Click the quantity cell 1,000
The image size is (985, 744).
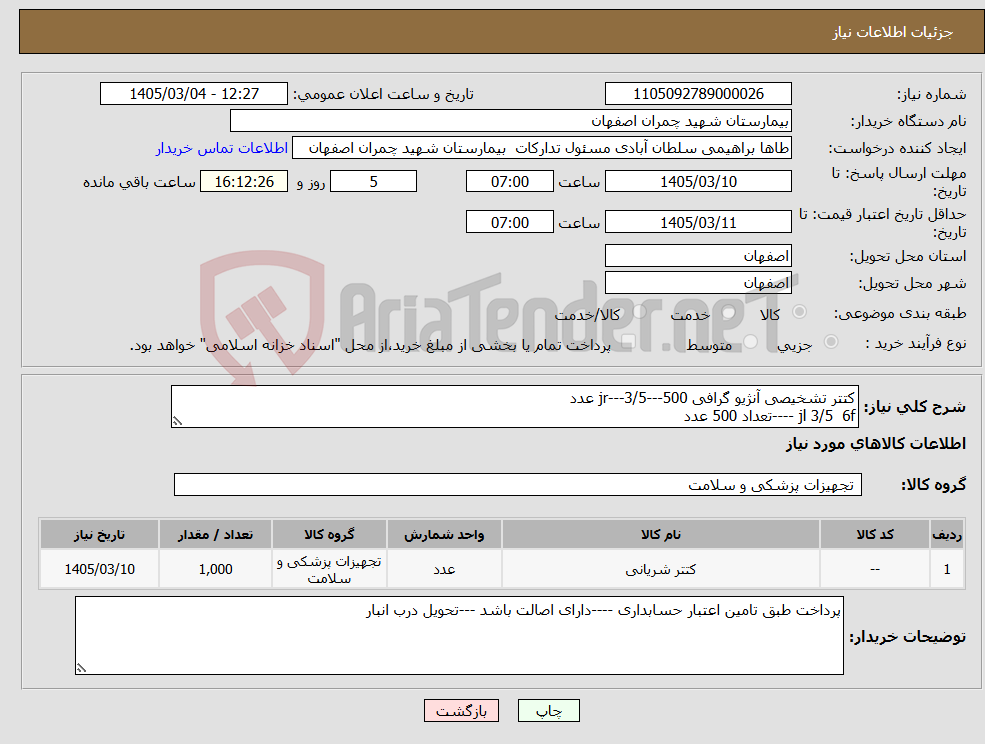coord(215,569)
